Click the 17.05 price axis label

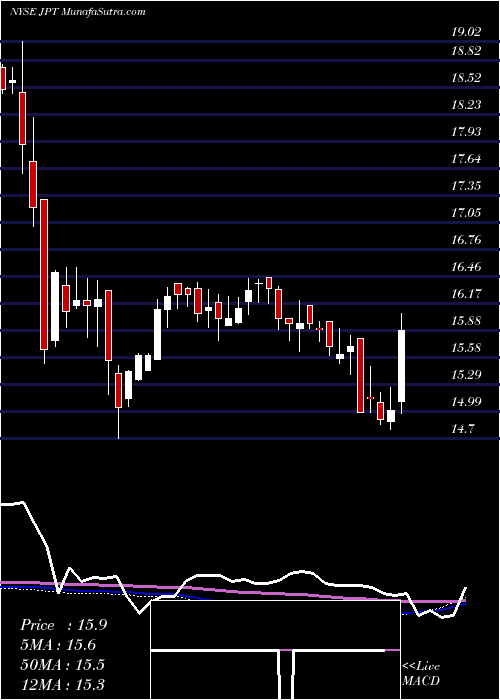466,212
